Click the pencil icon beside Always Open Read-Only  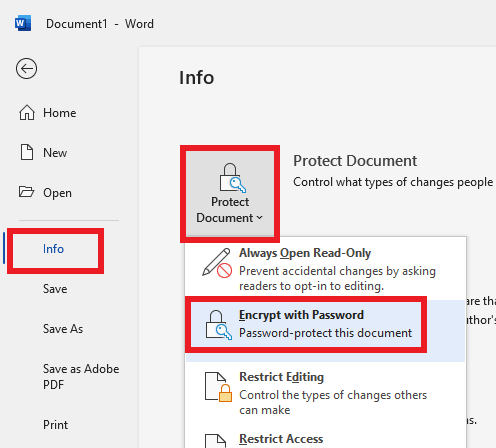217,263
